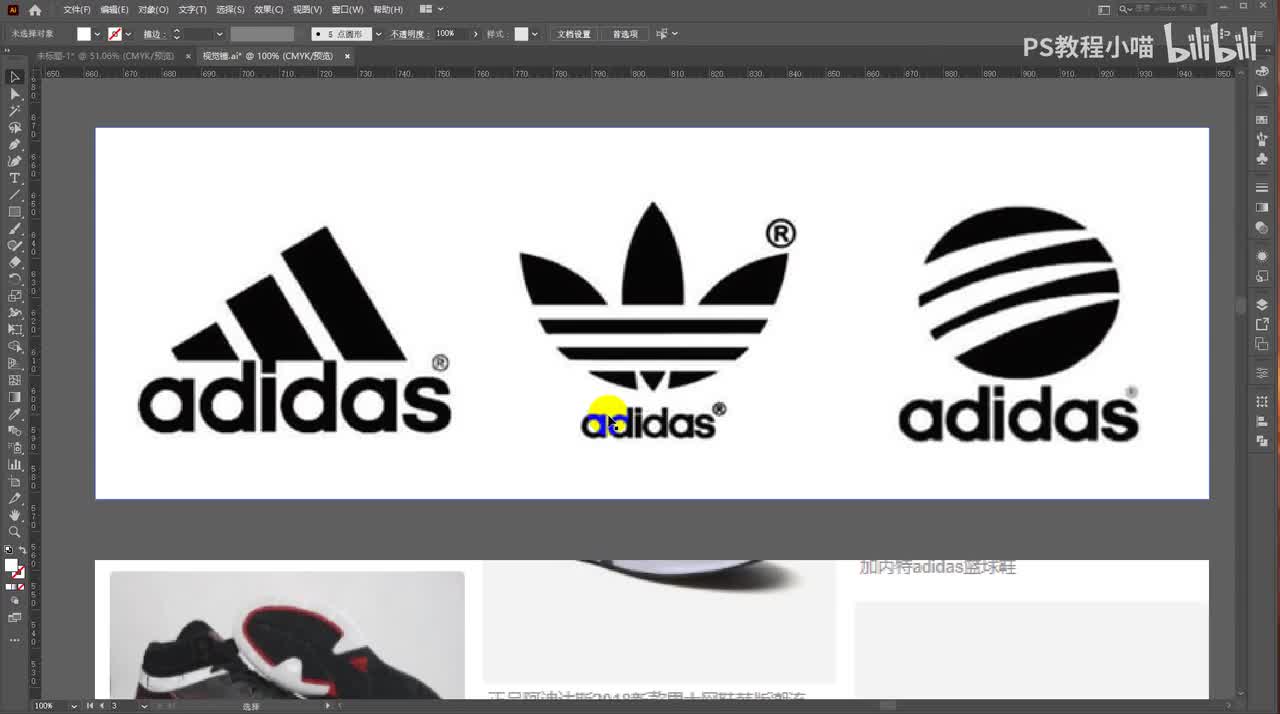
Task: Toggle the drawing mode button
Action: click(x=15, y=601)
